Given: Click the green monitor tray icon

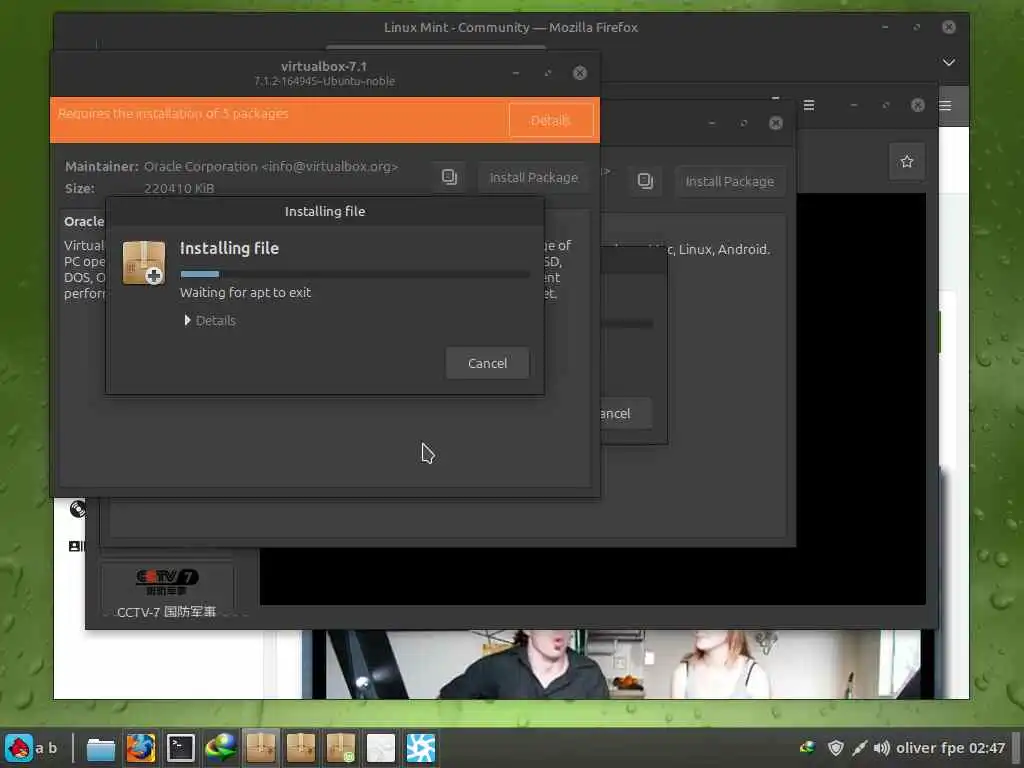Looking at the screenshot, I should coord(808,748).
